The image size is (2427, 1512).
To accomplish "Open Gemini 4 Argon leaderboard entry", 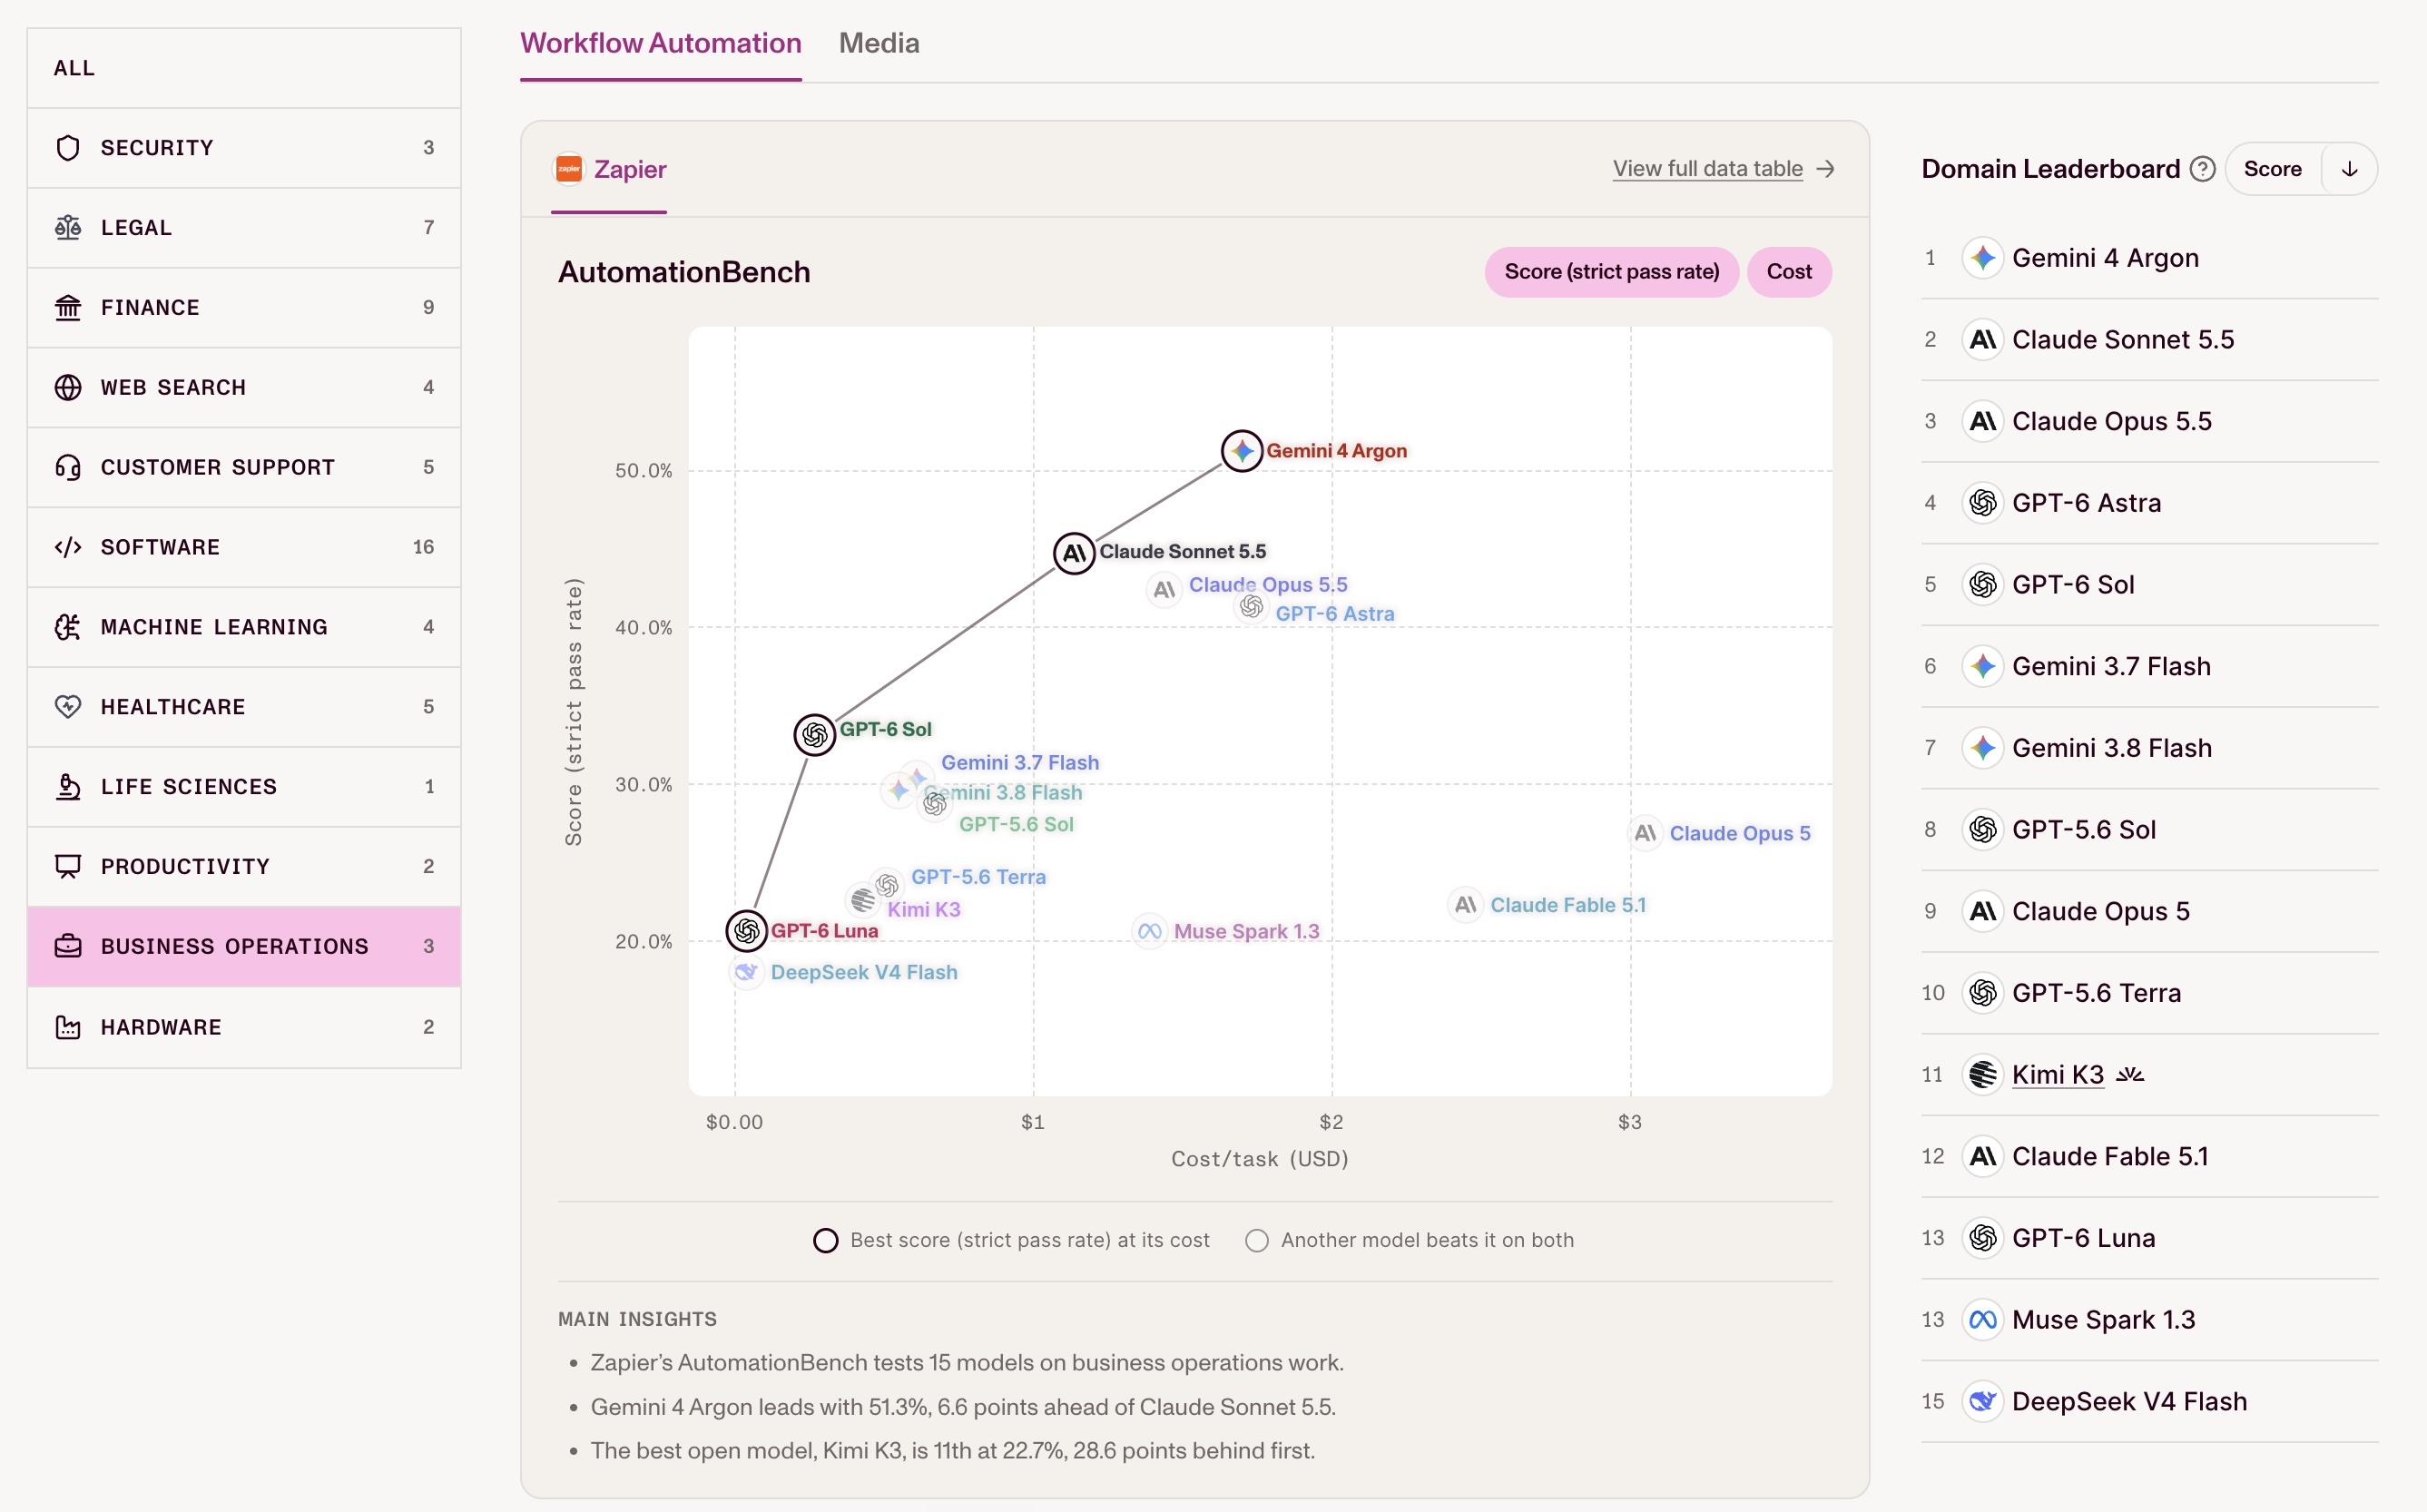I will click(x=2150, y=258).
